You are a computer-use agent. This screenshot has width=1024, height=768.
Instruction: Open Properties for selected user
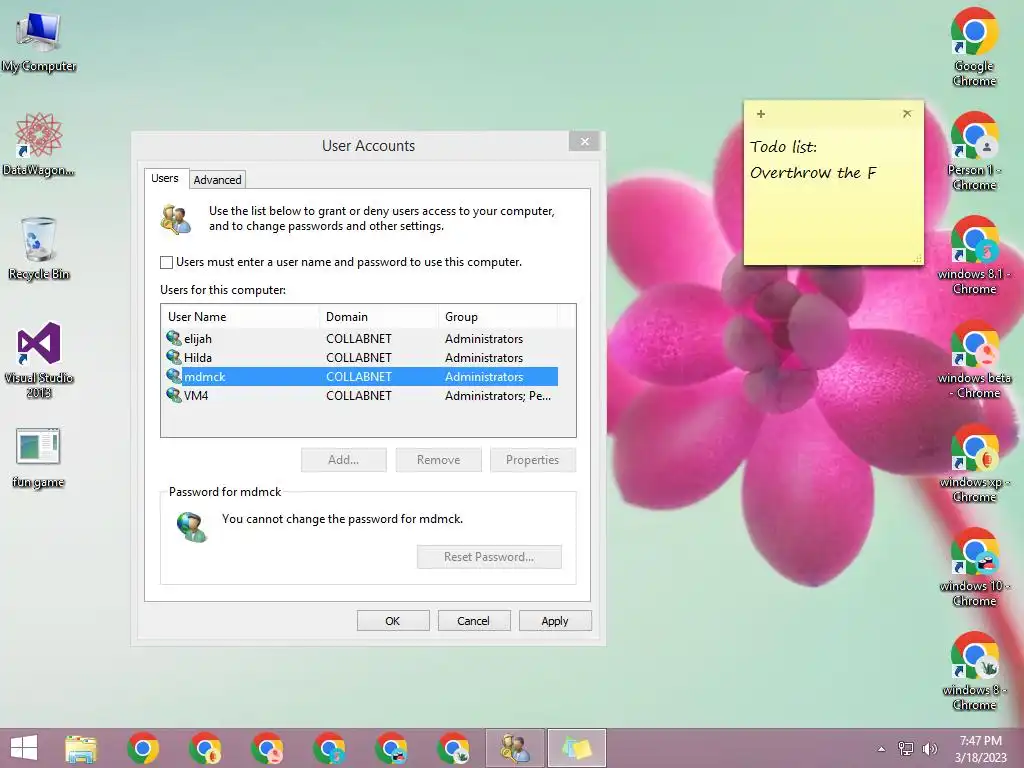(532, 460)
